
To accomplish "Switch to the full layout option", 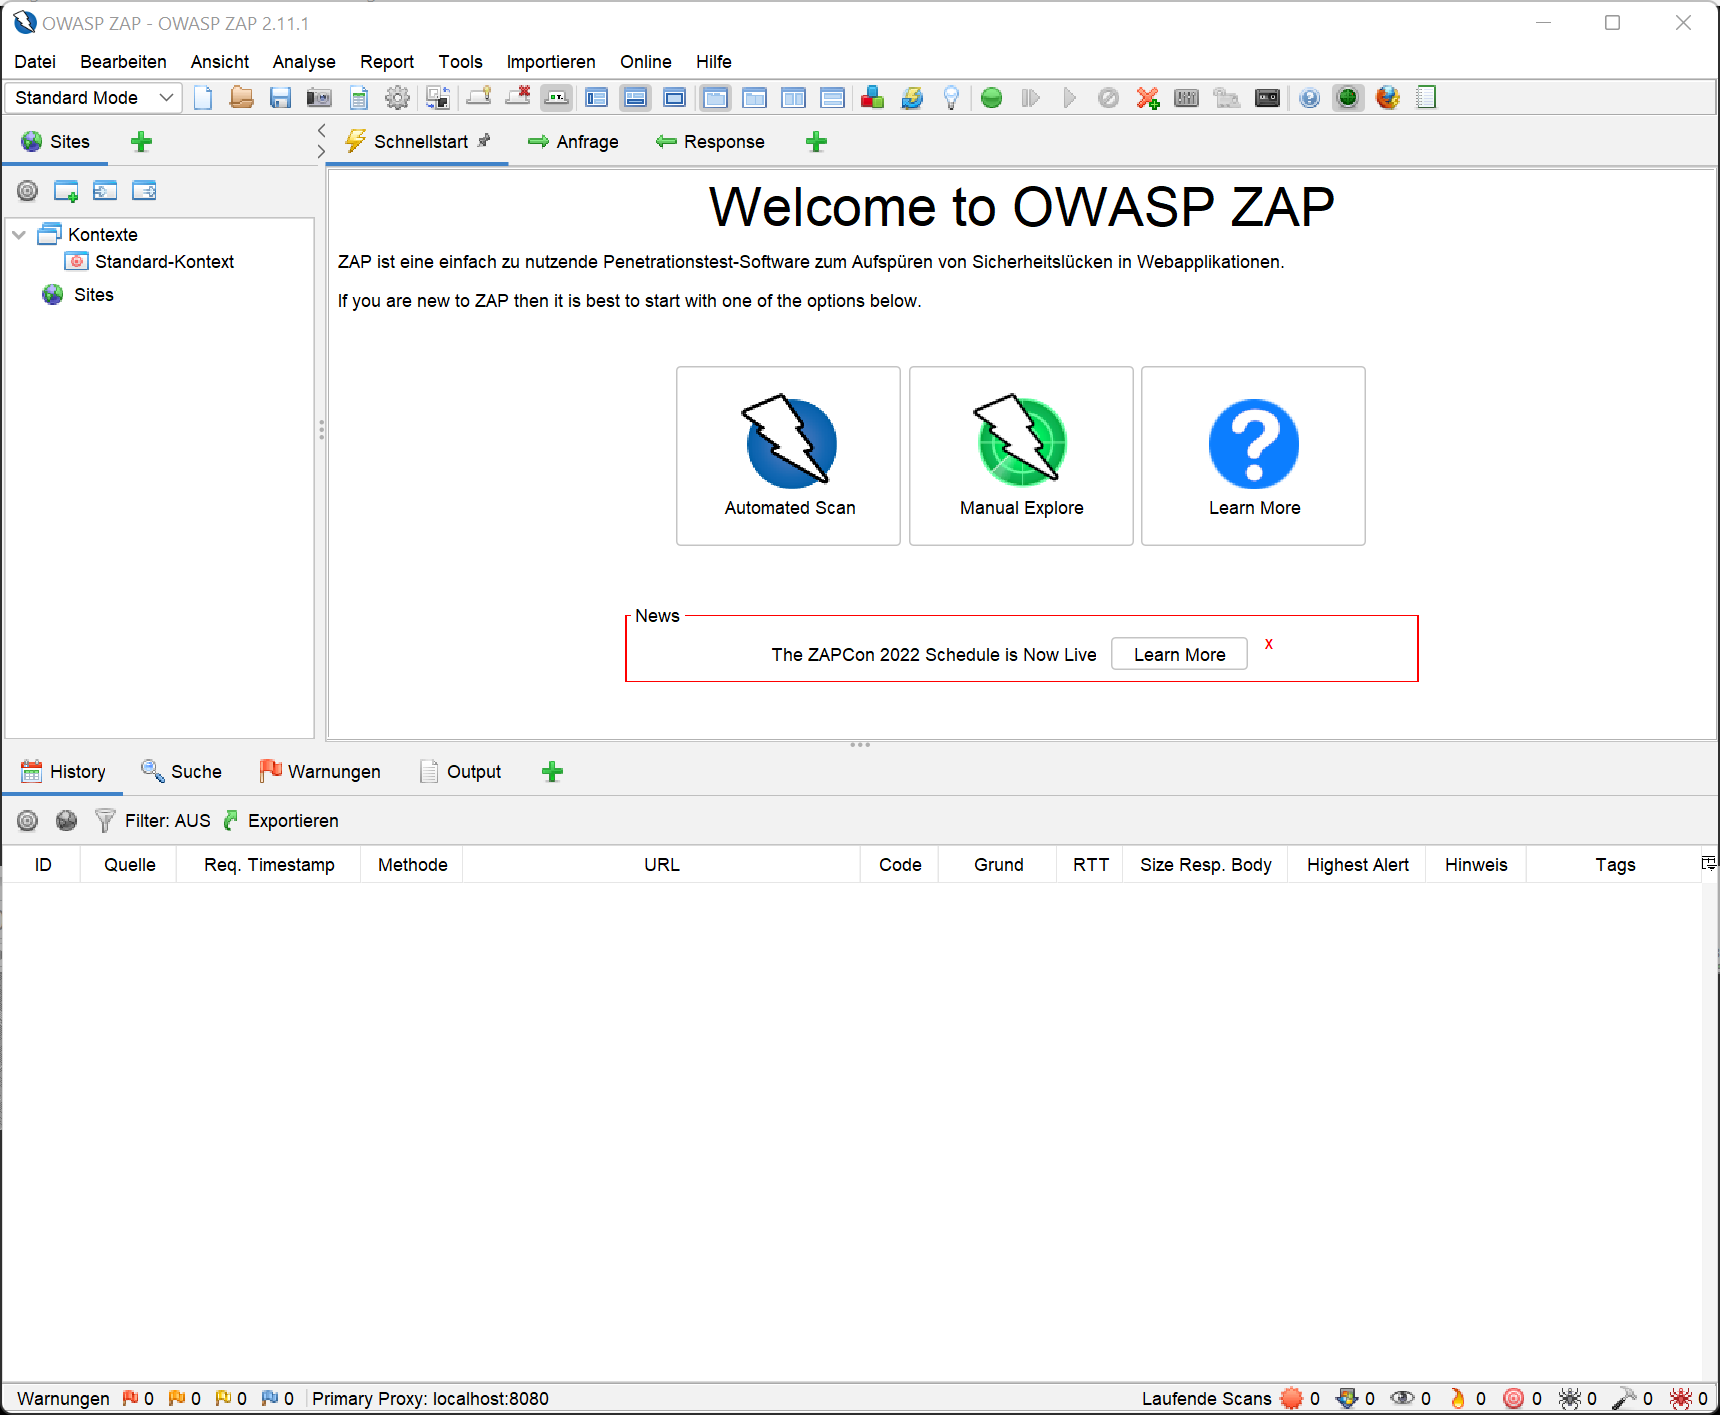I will pos(675,98).
